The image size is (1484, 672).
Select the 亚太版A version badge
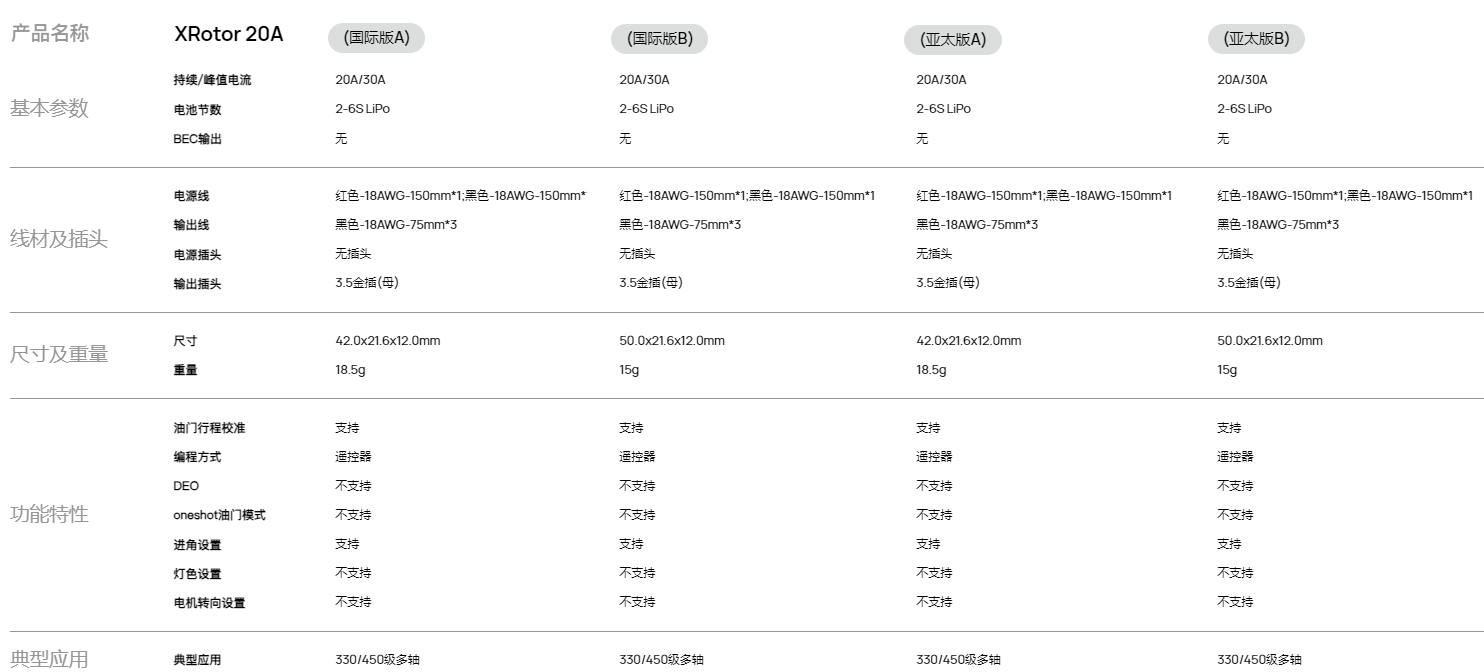952,39
